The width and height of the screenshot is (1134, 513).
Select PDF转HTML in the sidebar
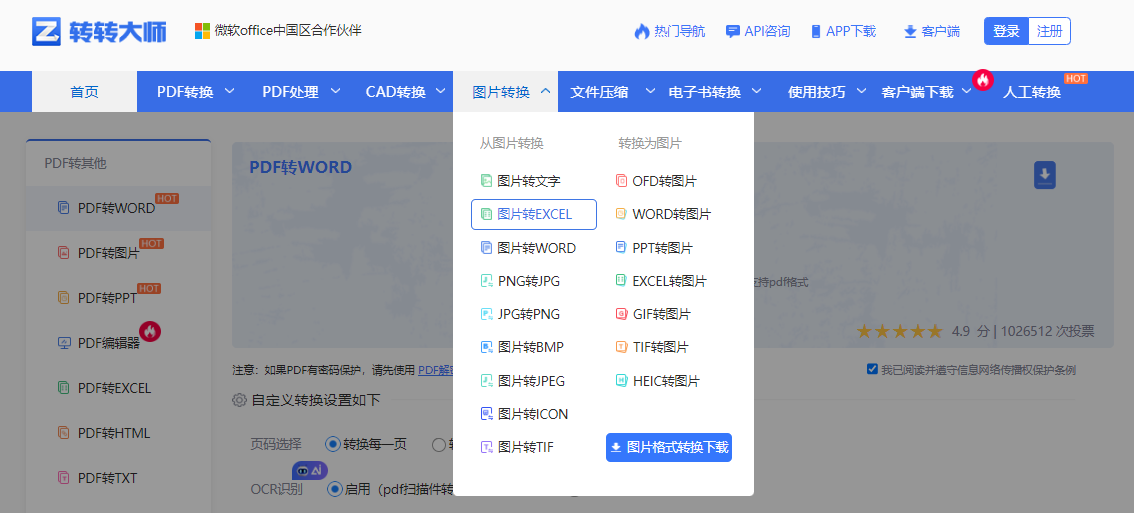tap(119, 433)
